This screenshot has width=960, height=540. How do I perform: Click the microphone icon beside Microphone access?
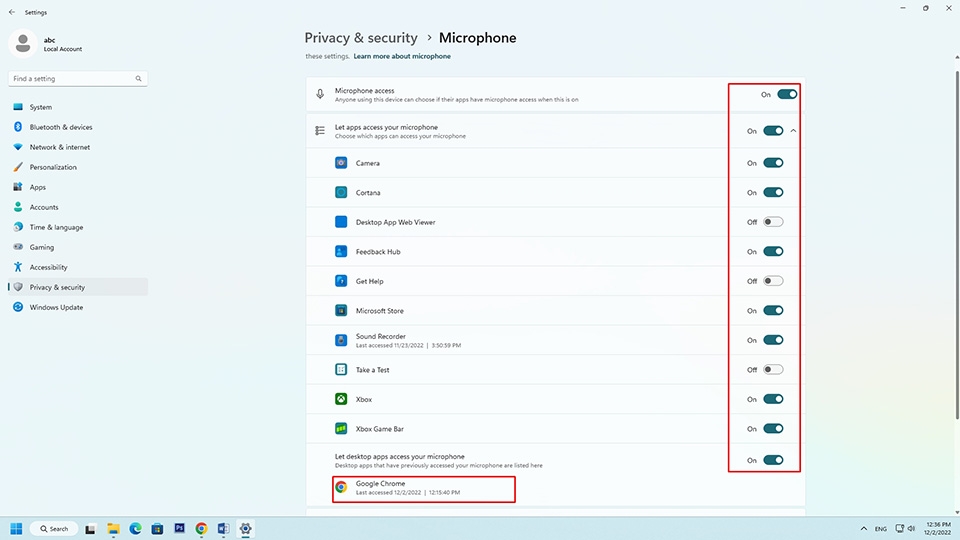(320, 94)
